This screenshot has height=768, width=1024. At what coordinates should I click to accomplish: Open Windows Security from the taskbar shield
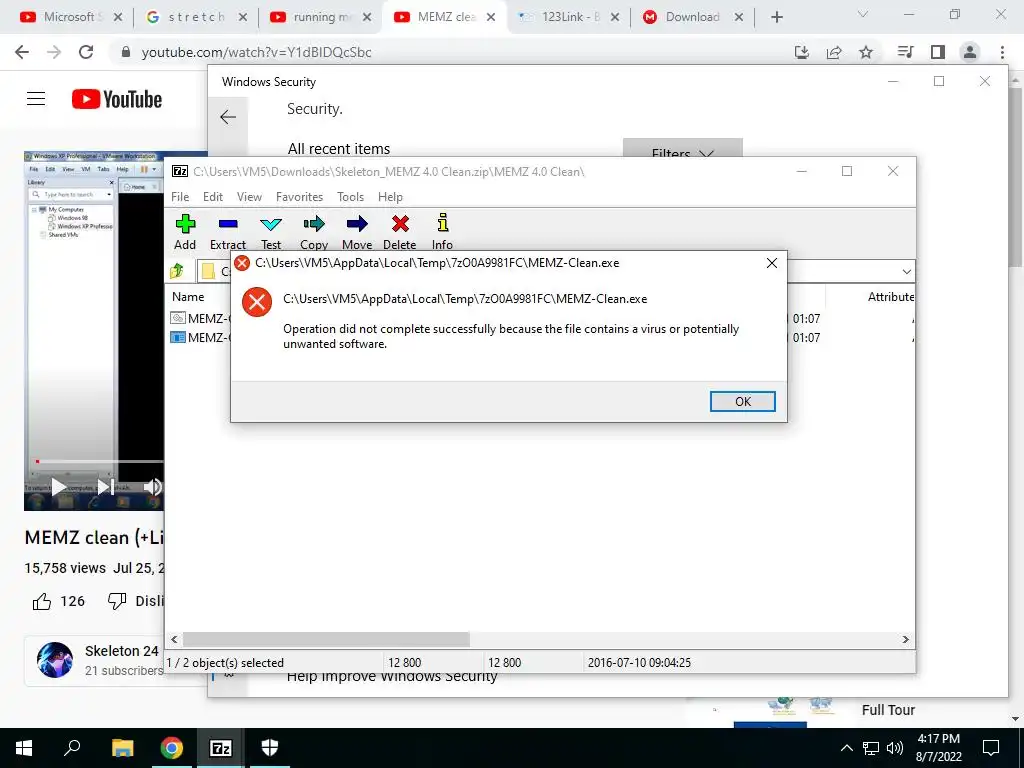tap(270, 748)
